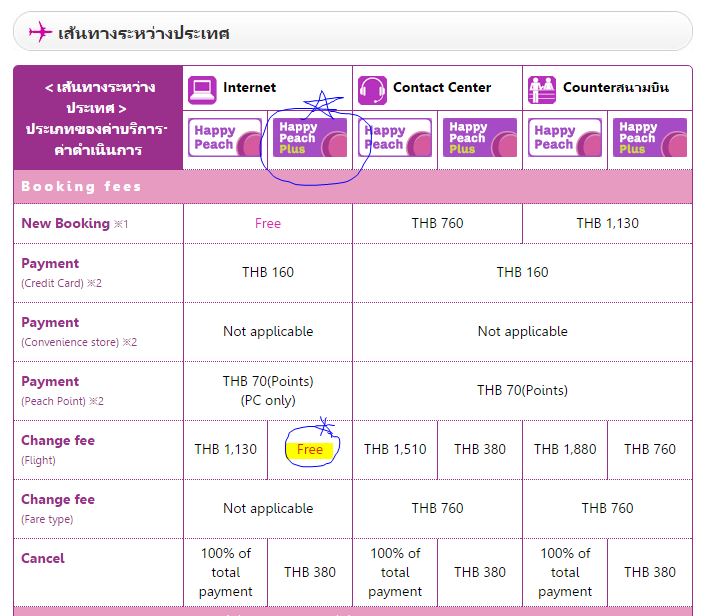The height and width of the screenshot is (616, 717).
Task: Select Happy Peach badge under Counter
Action: (x=565, y=138)
